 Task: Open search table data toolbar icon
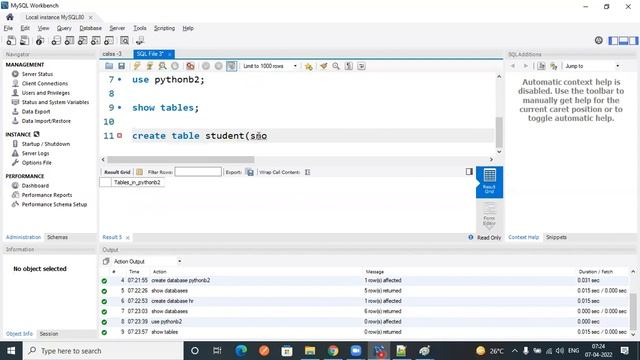point(124,40)
